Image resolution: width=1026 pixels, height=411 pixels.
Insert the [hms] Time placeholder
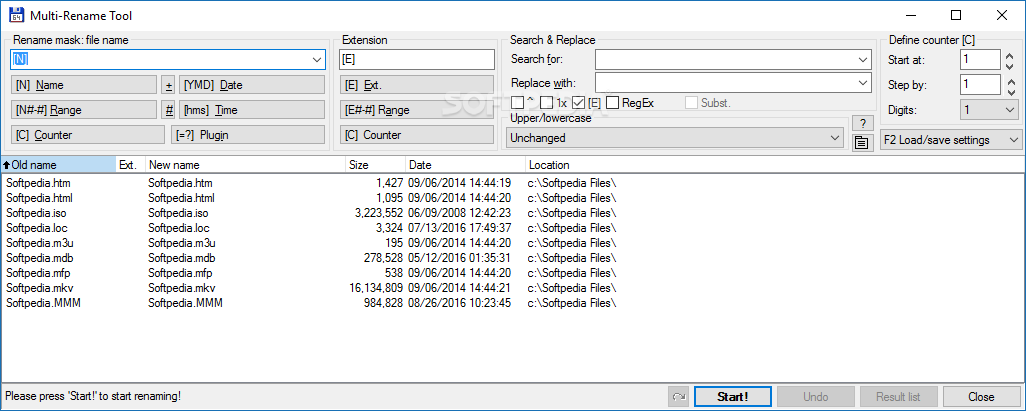coord(252,110)
